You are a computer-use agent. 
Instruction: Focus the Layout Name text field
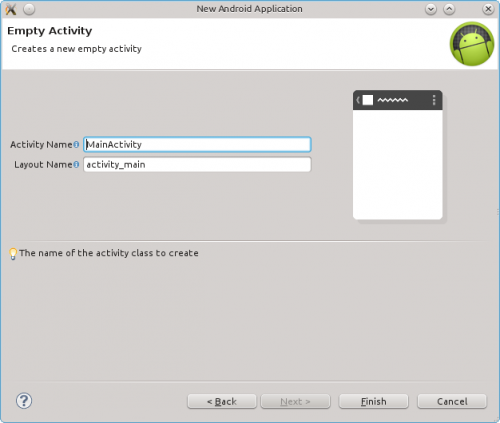pyautogui.click(x=197, y=165)
